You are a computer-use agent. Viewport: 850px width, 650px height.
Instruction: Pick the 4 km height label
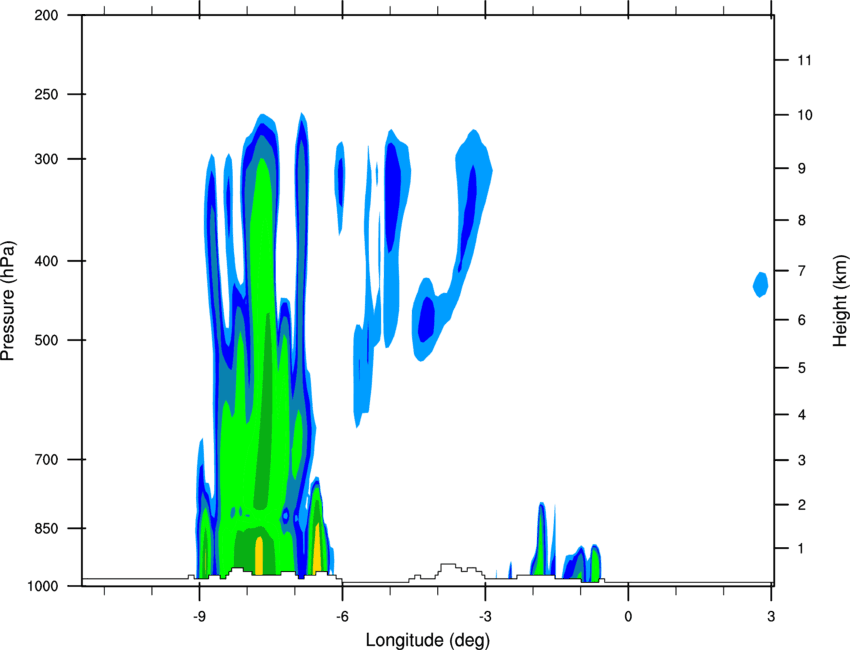(x=802, y=415)
